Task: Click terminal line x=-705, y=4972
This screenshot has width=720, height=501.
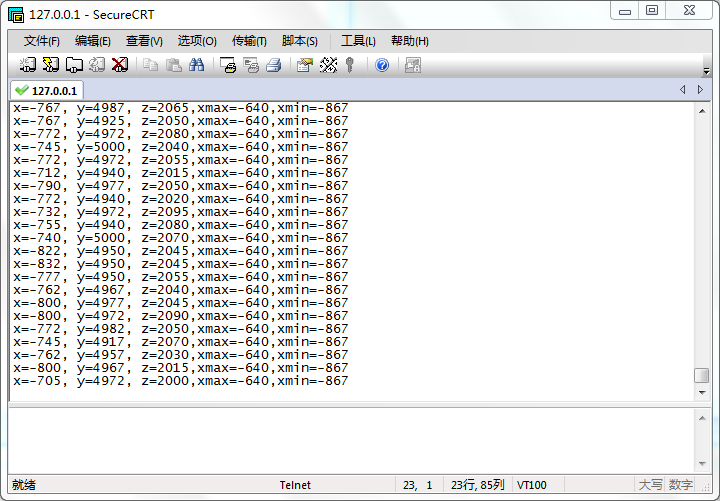Action: pos(180,381)
